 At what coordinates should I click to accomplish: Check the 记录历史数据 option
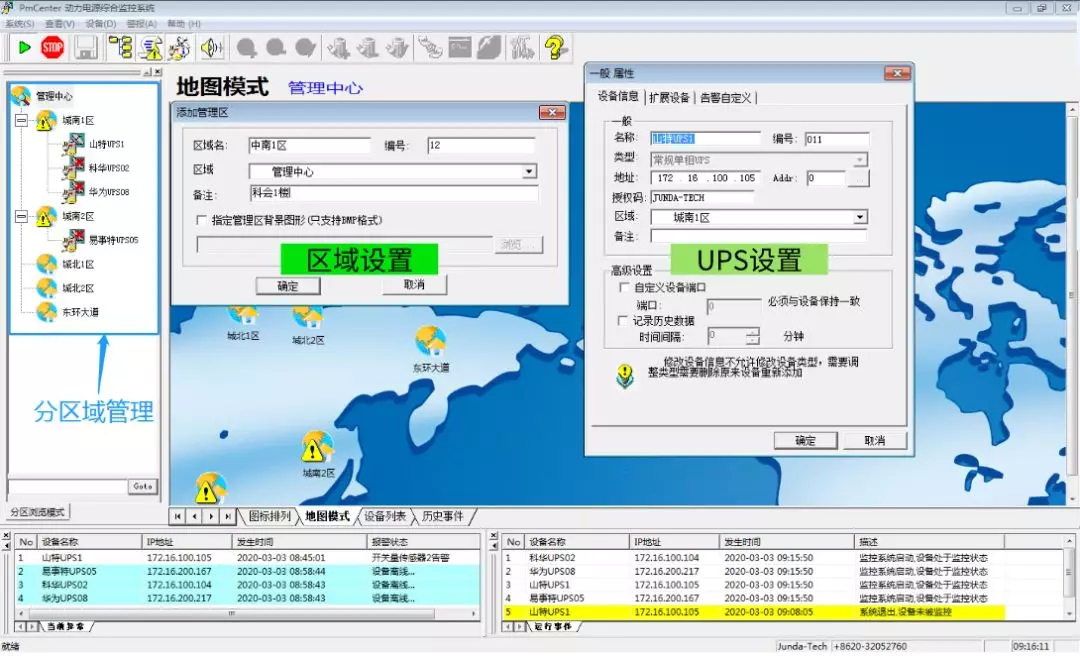(x=624, y=321)
